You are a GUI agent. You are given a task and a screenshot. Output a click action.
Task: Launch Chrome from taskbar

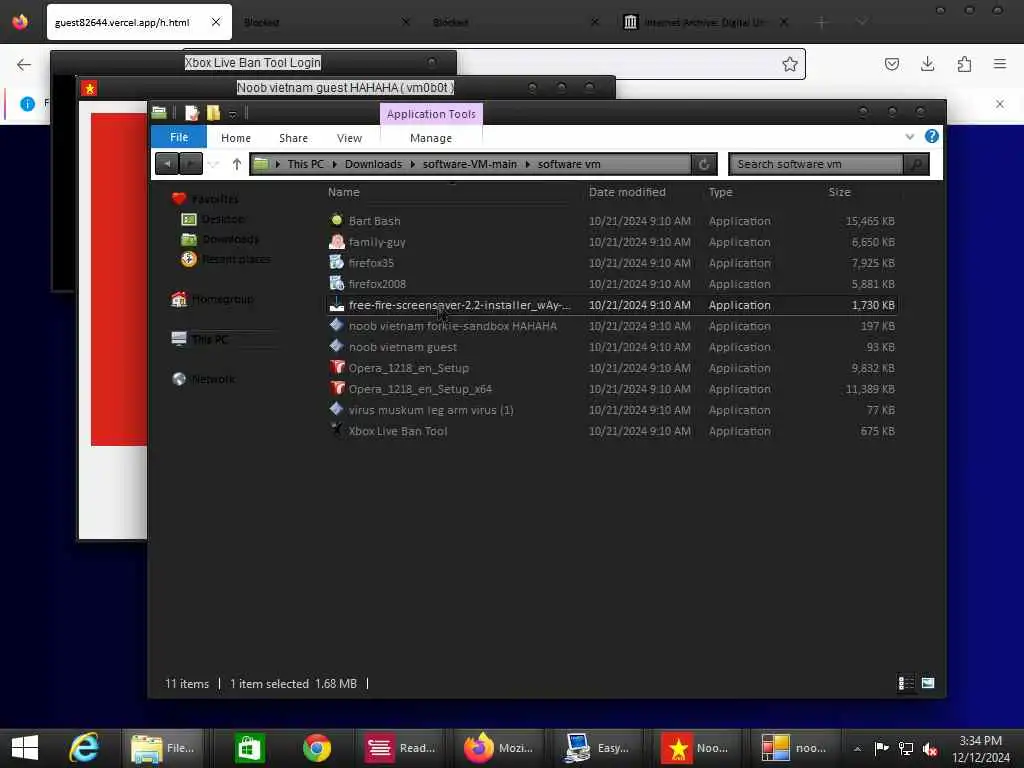pyautogui.click(x=317, y=748)
